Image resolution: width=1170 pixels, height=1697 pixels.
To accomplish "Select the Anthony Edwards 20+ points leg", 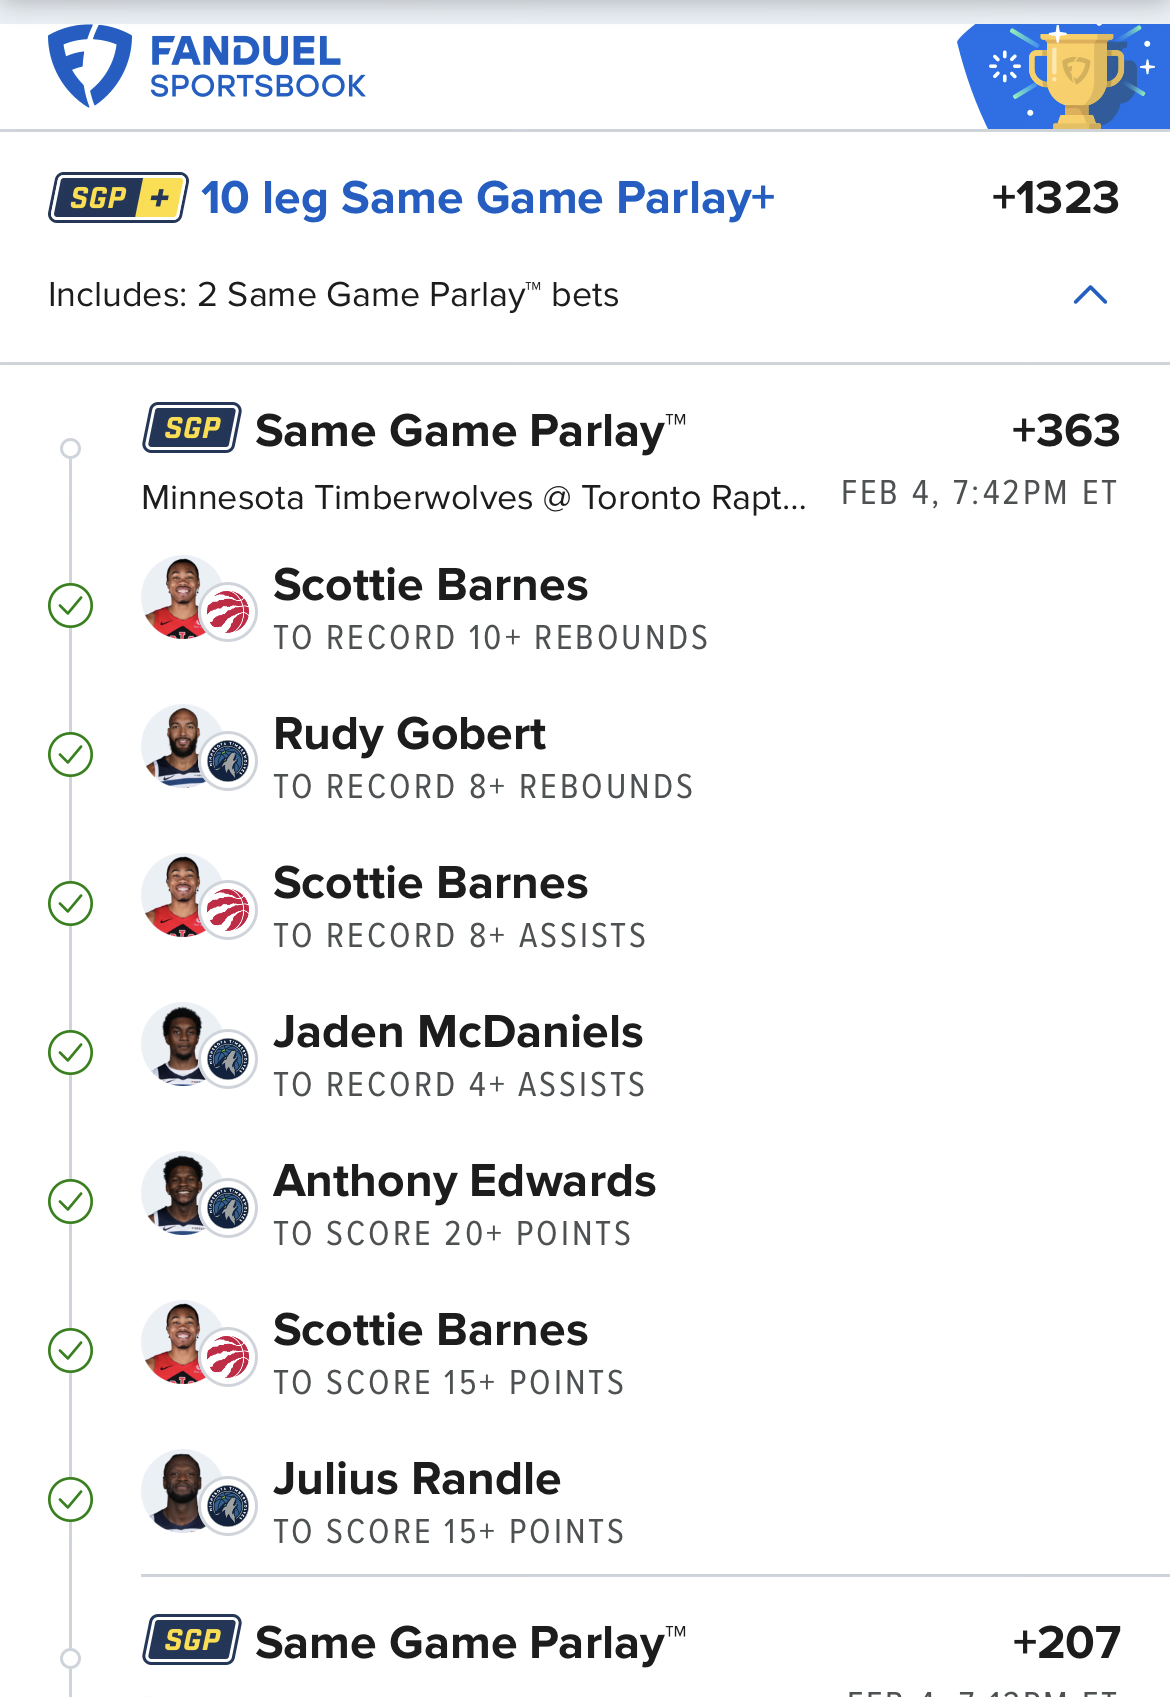I will pyautogui.click(x=464, y=1204).
